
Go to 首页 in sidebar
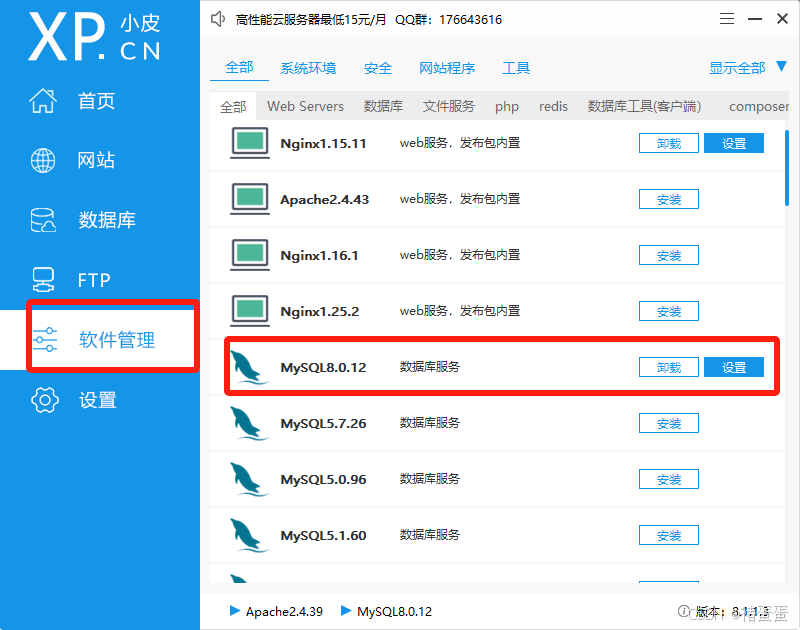coord(96,100)
